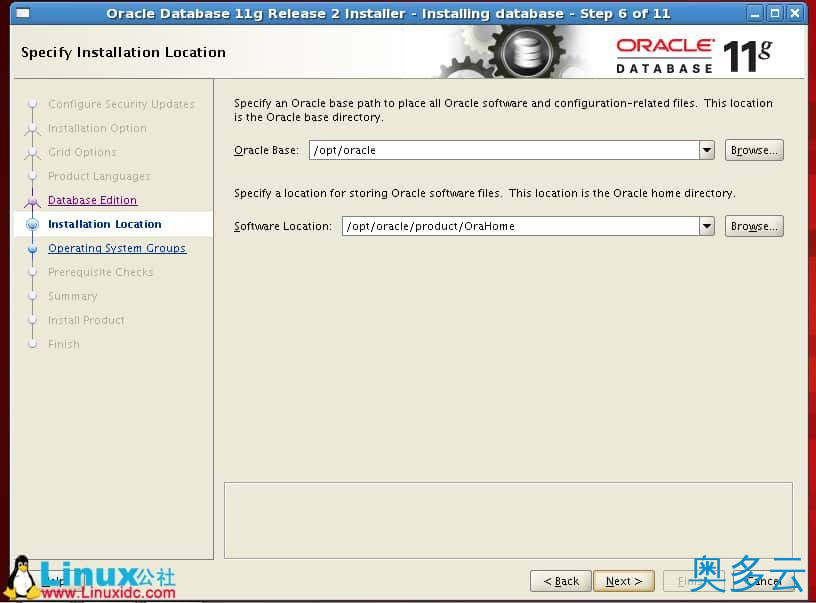Click the empty message area at bottom

pyautogui.click(x=508, y=520)
